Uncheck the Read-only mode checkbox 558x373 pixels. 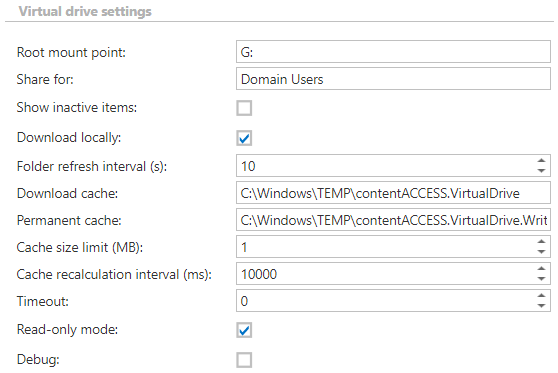point(244,330)
